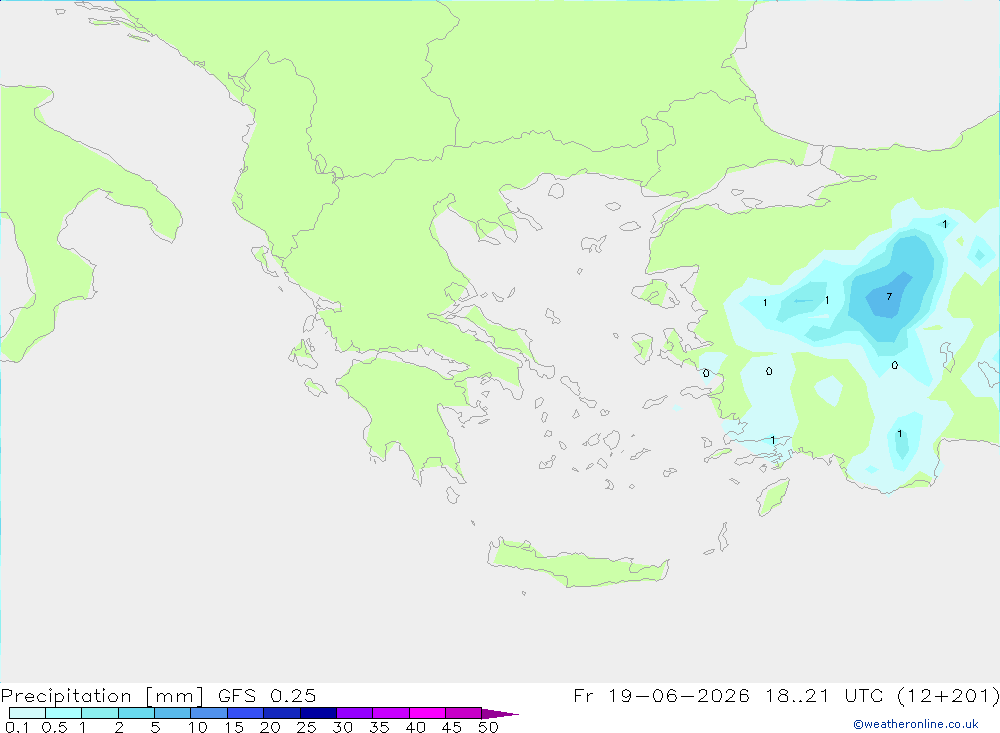Click the "45" legend scale label
The width and height of the screenshot is (1000, 733).
[452, 727]
